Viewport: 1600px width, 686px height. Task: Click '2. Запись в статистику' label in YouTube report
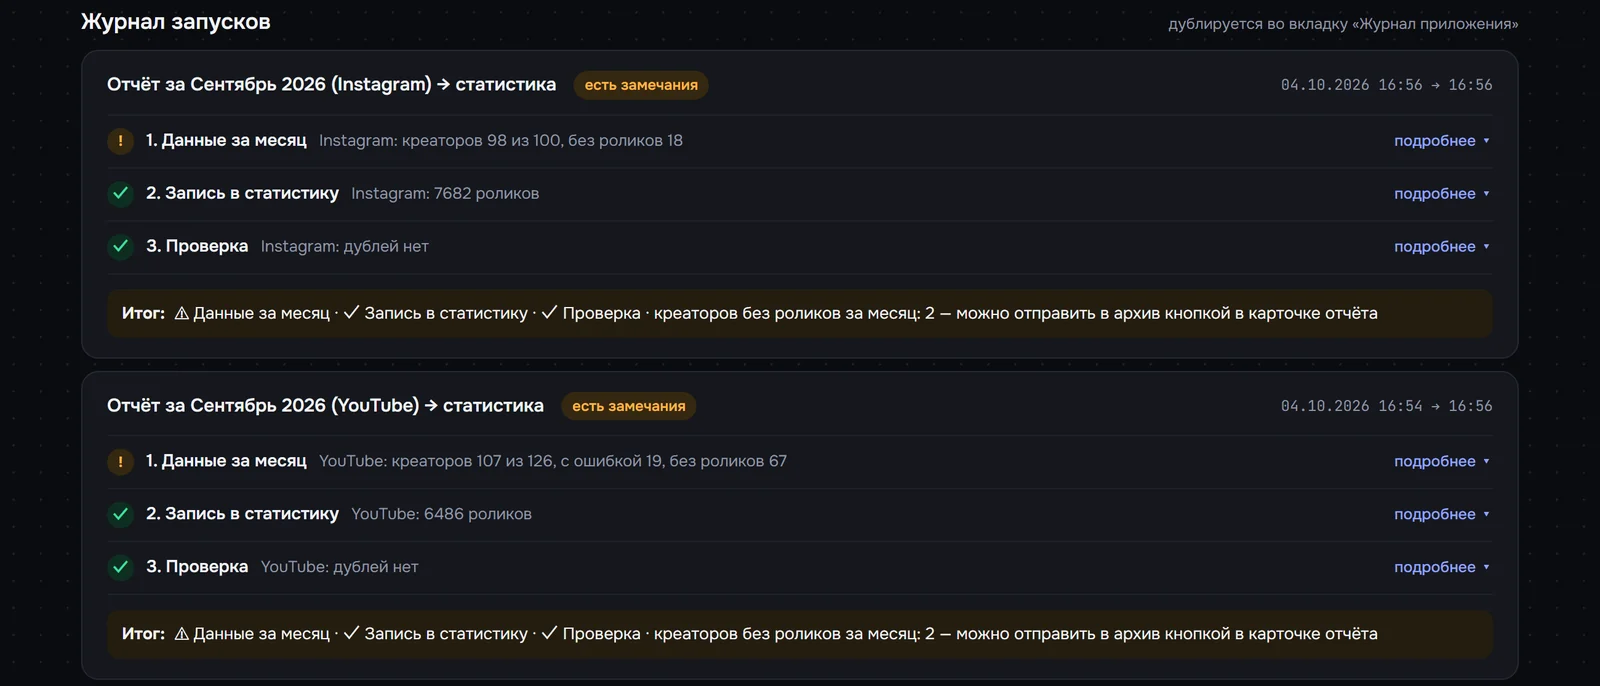tap(242, 514)
